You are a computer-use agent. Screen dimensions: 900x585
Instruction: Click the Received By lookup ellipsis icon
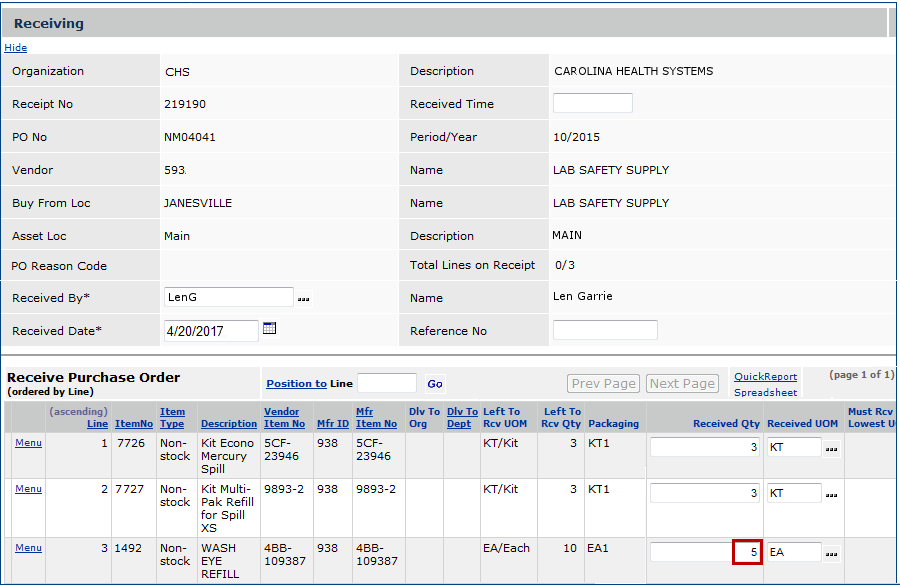click(304, 298)
